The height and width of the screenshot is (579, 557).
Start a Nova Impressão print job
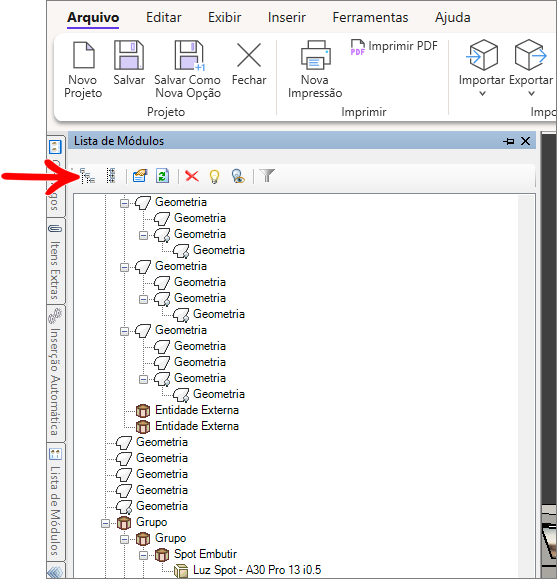(315, 70)
